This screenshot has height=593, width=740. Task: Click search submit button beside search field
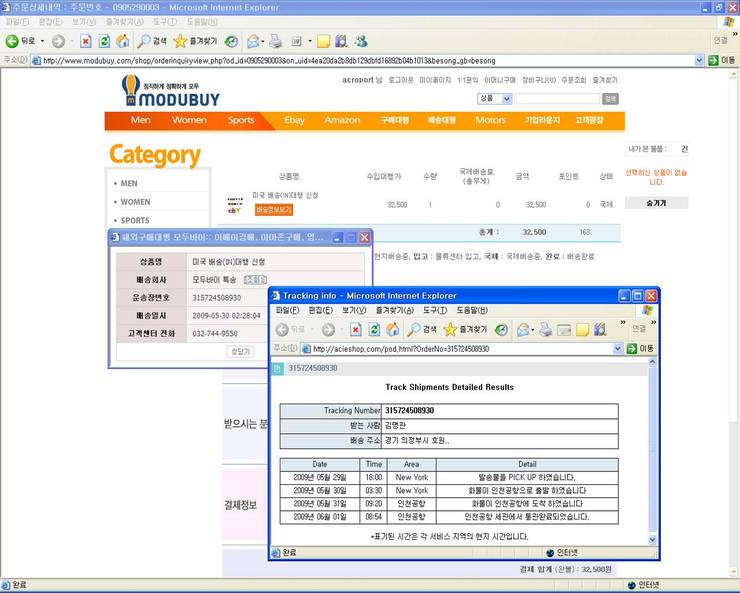point(610,99)
